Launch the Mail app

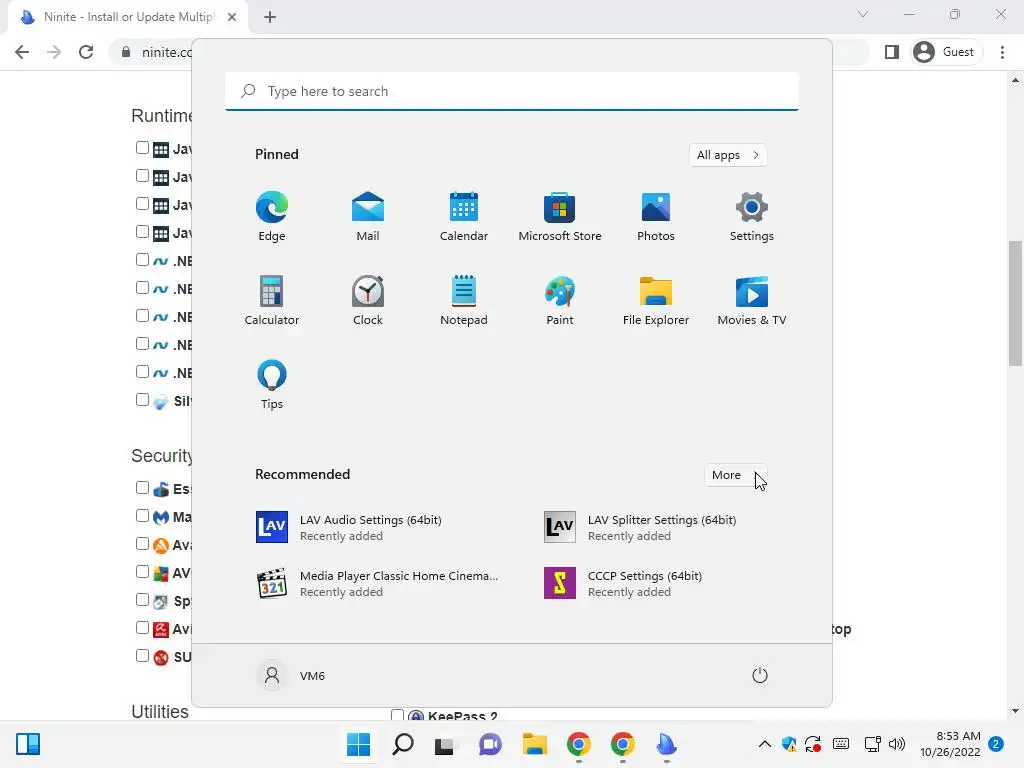[x=368, y=217]
